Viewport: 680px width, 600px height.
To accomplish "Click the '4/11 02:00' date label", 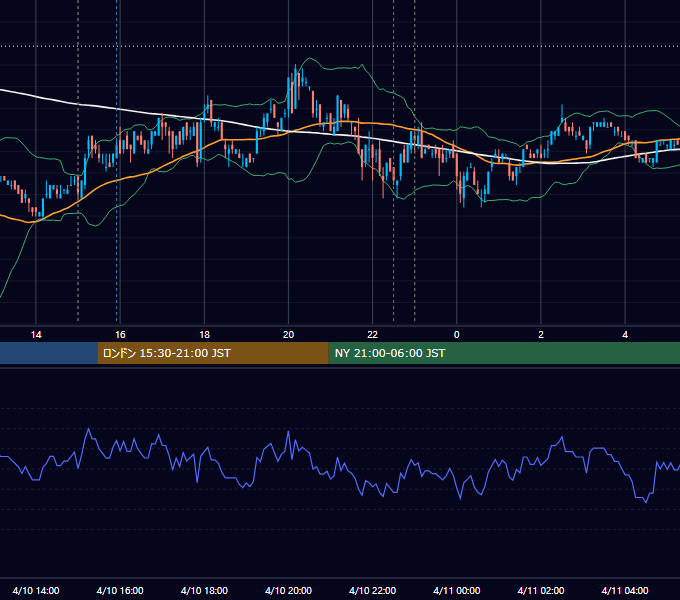I will (x=541, y=590).
